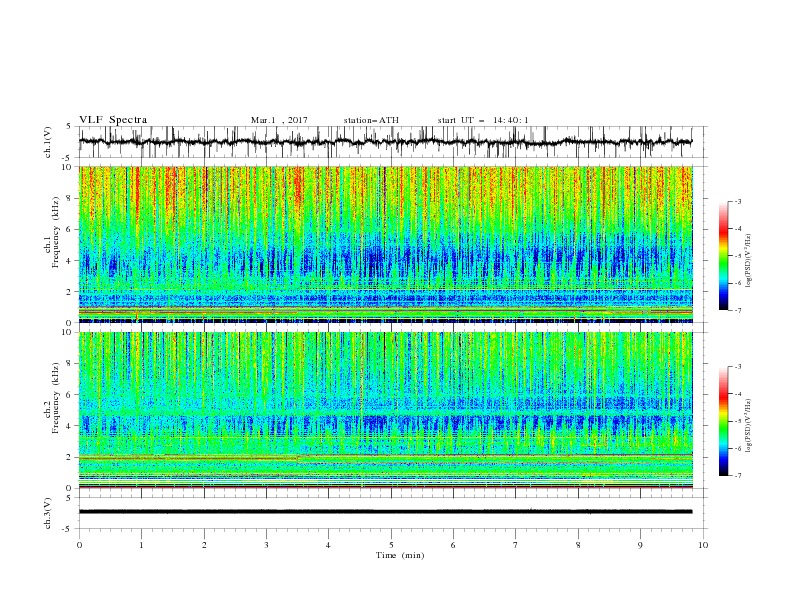Screen dimensions: 792x612
Task: Click the "-3" label on ch.2 colorbar
Action: click(737, 367)
